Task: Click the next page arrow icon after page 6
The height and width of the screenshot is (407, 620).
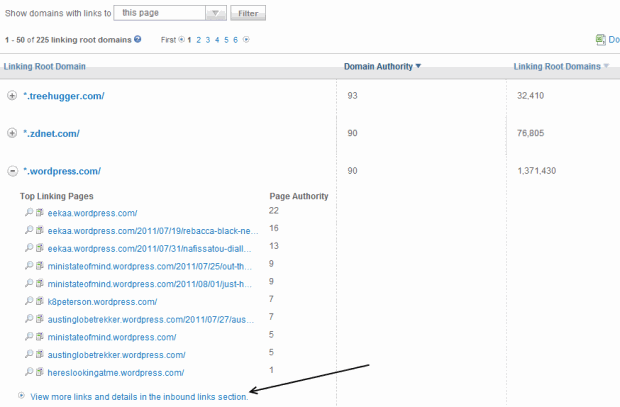Action: coord(246,40)
